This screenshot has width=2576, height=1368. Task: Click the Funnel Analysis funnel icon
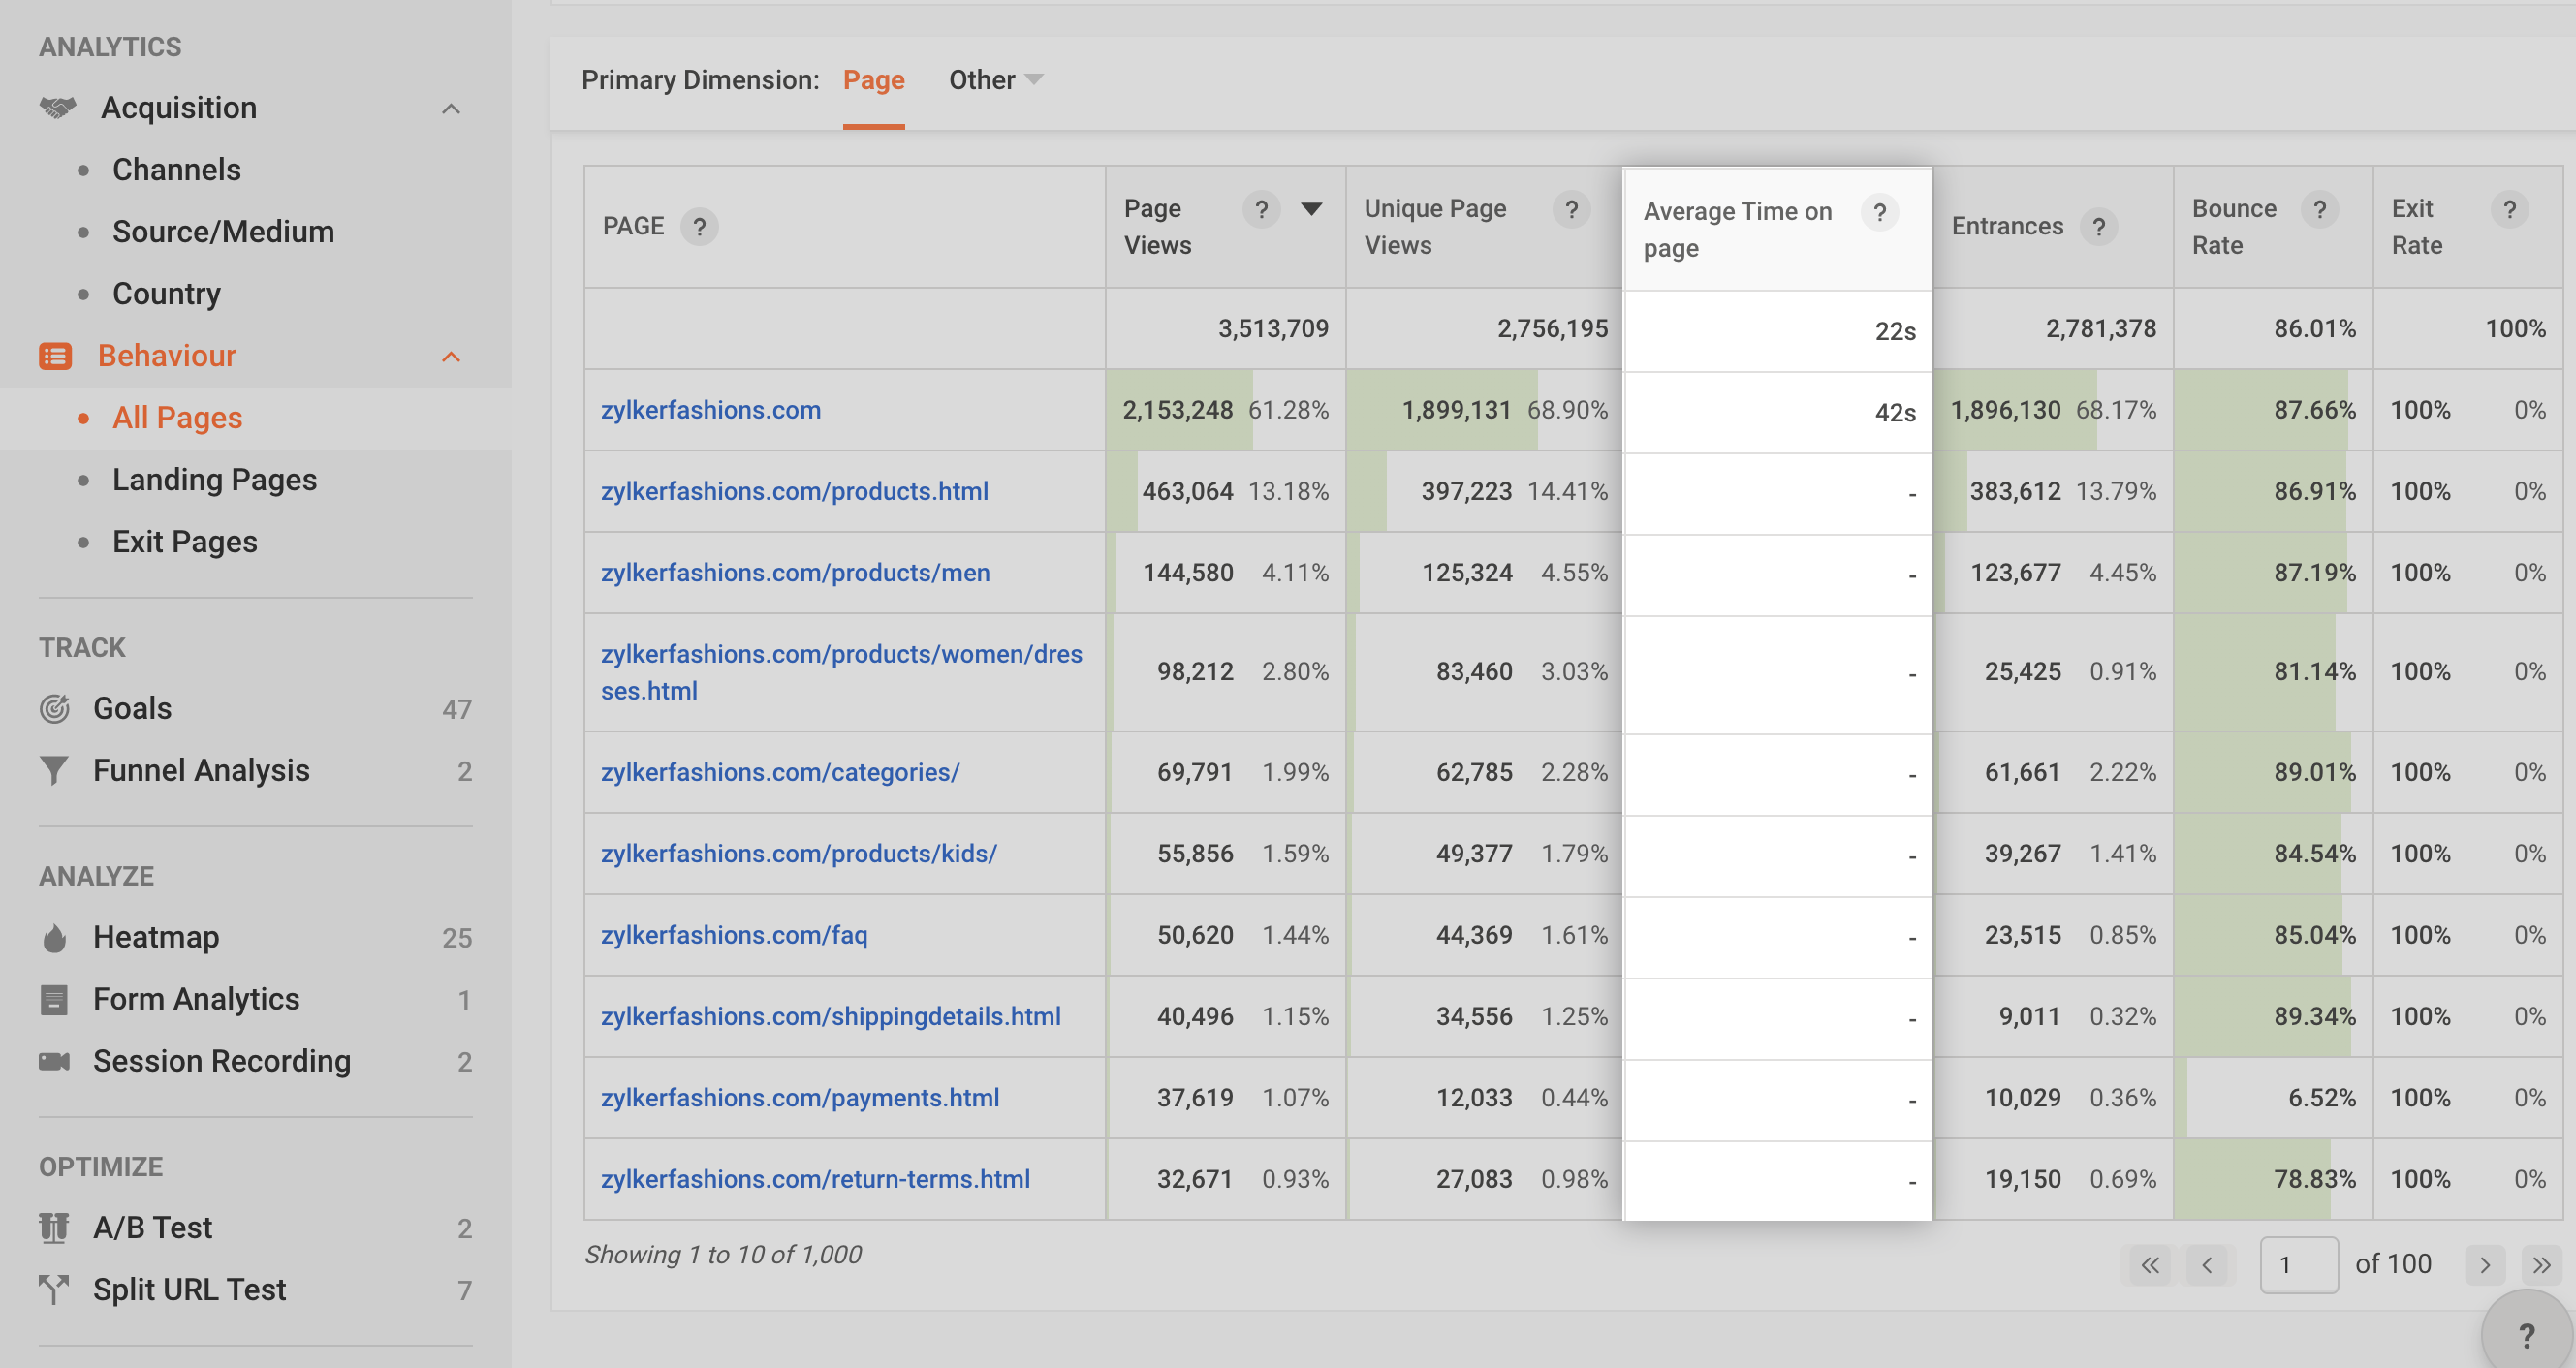pos(54,770)
